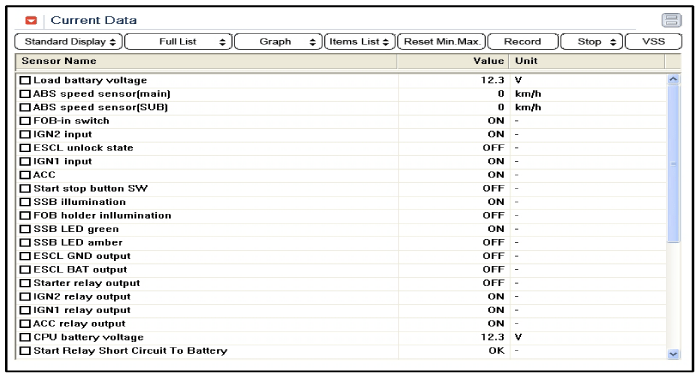
Task: Check the FOB holder inllumination checkbox
Action: 25,216
